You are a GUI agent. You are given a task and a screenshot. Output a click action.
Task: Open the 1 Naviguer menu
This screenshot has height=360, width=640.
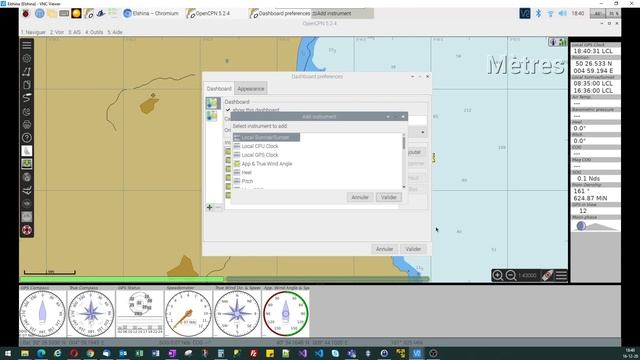pyautogui.click(x=33, y=32)
